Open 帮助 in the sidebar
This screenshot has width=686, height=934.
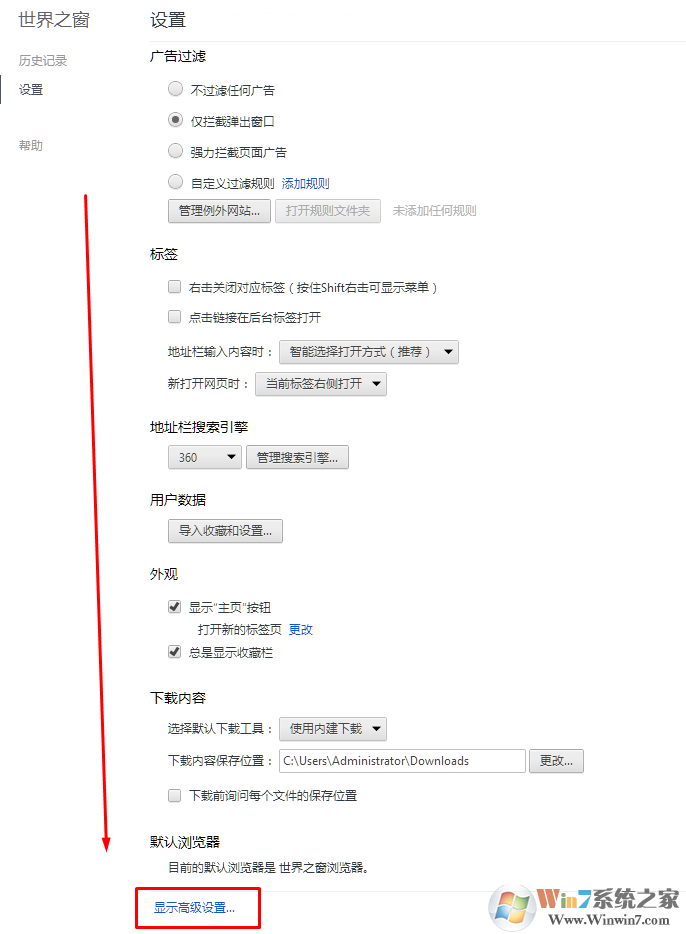click(31, 145)
